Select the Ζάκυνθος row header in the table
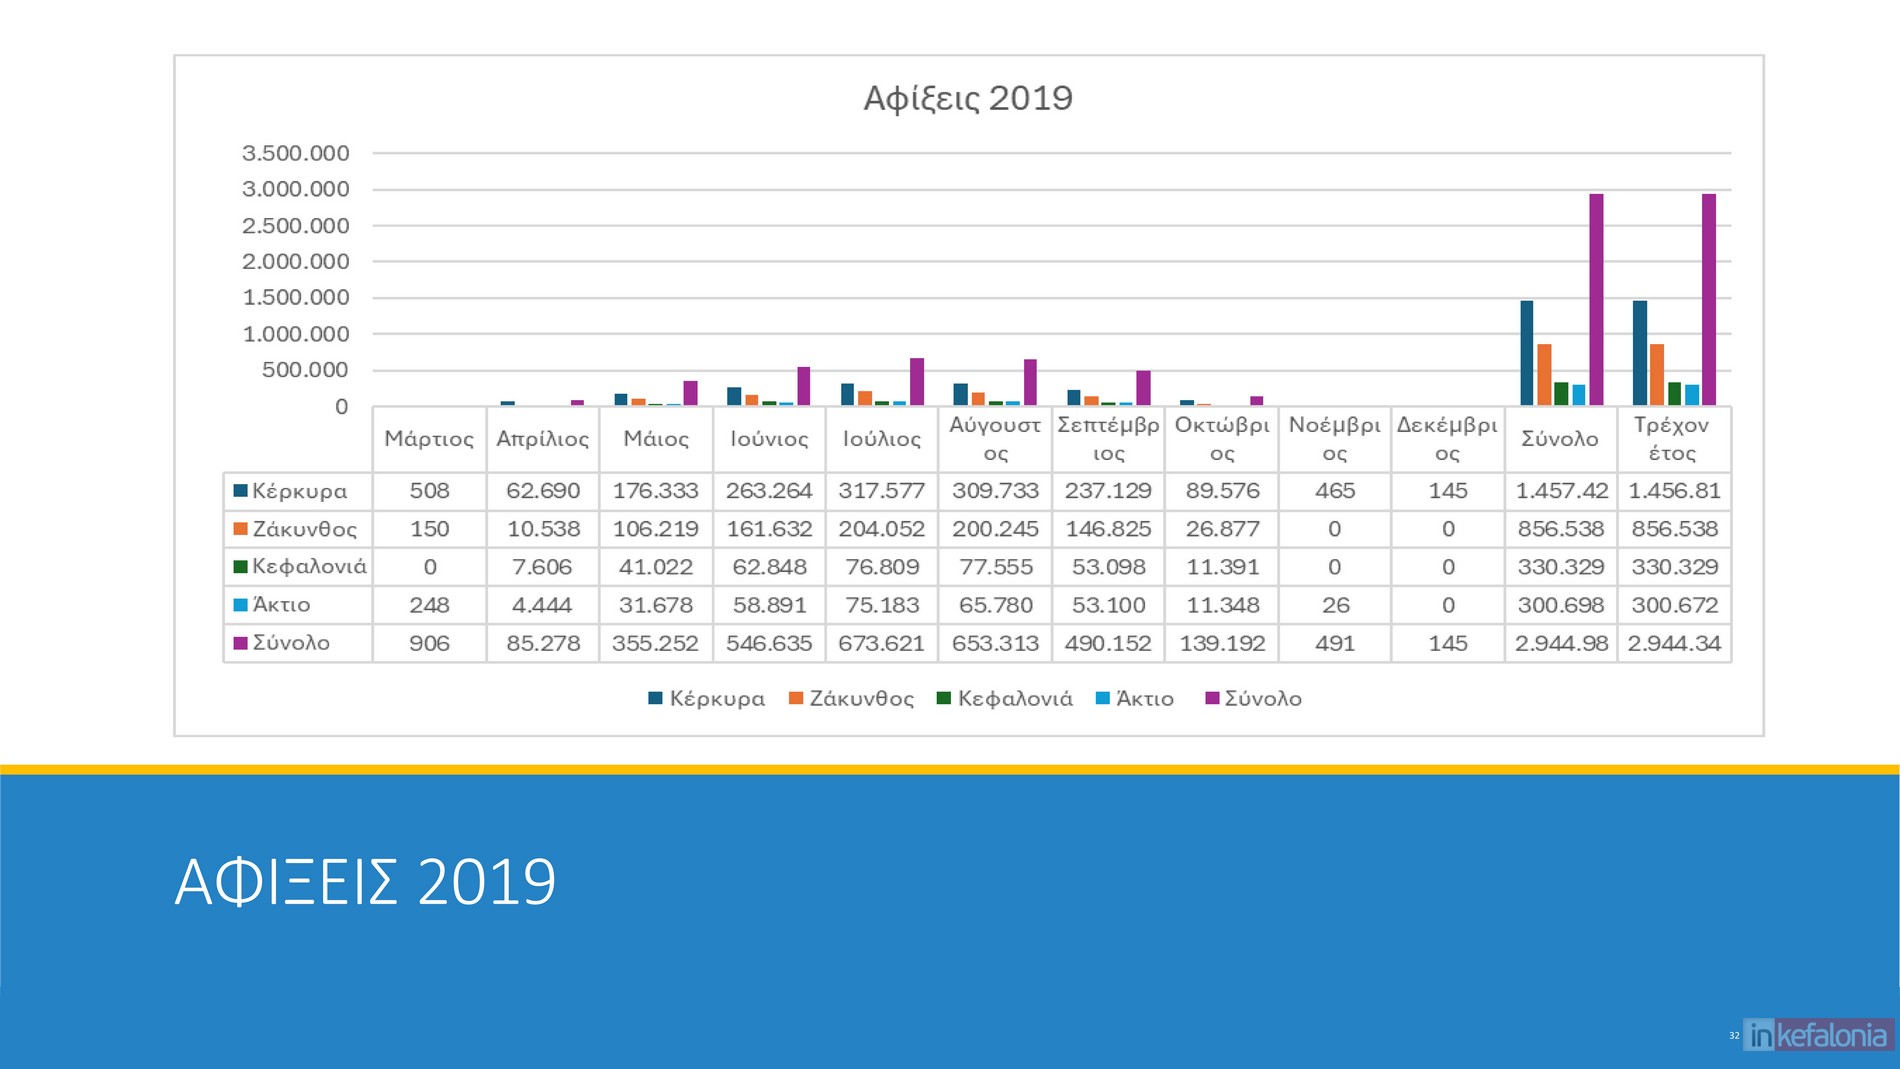 tap(298, 529)
